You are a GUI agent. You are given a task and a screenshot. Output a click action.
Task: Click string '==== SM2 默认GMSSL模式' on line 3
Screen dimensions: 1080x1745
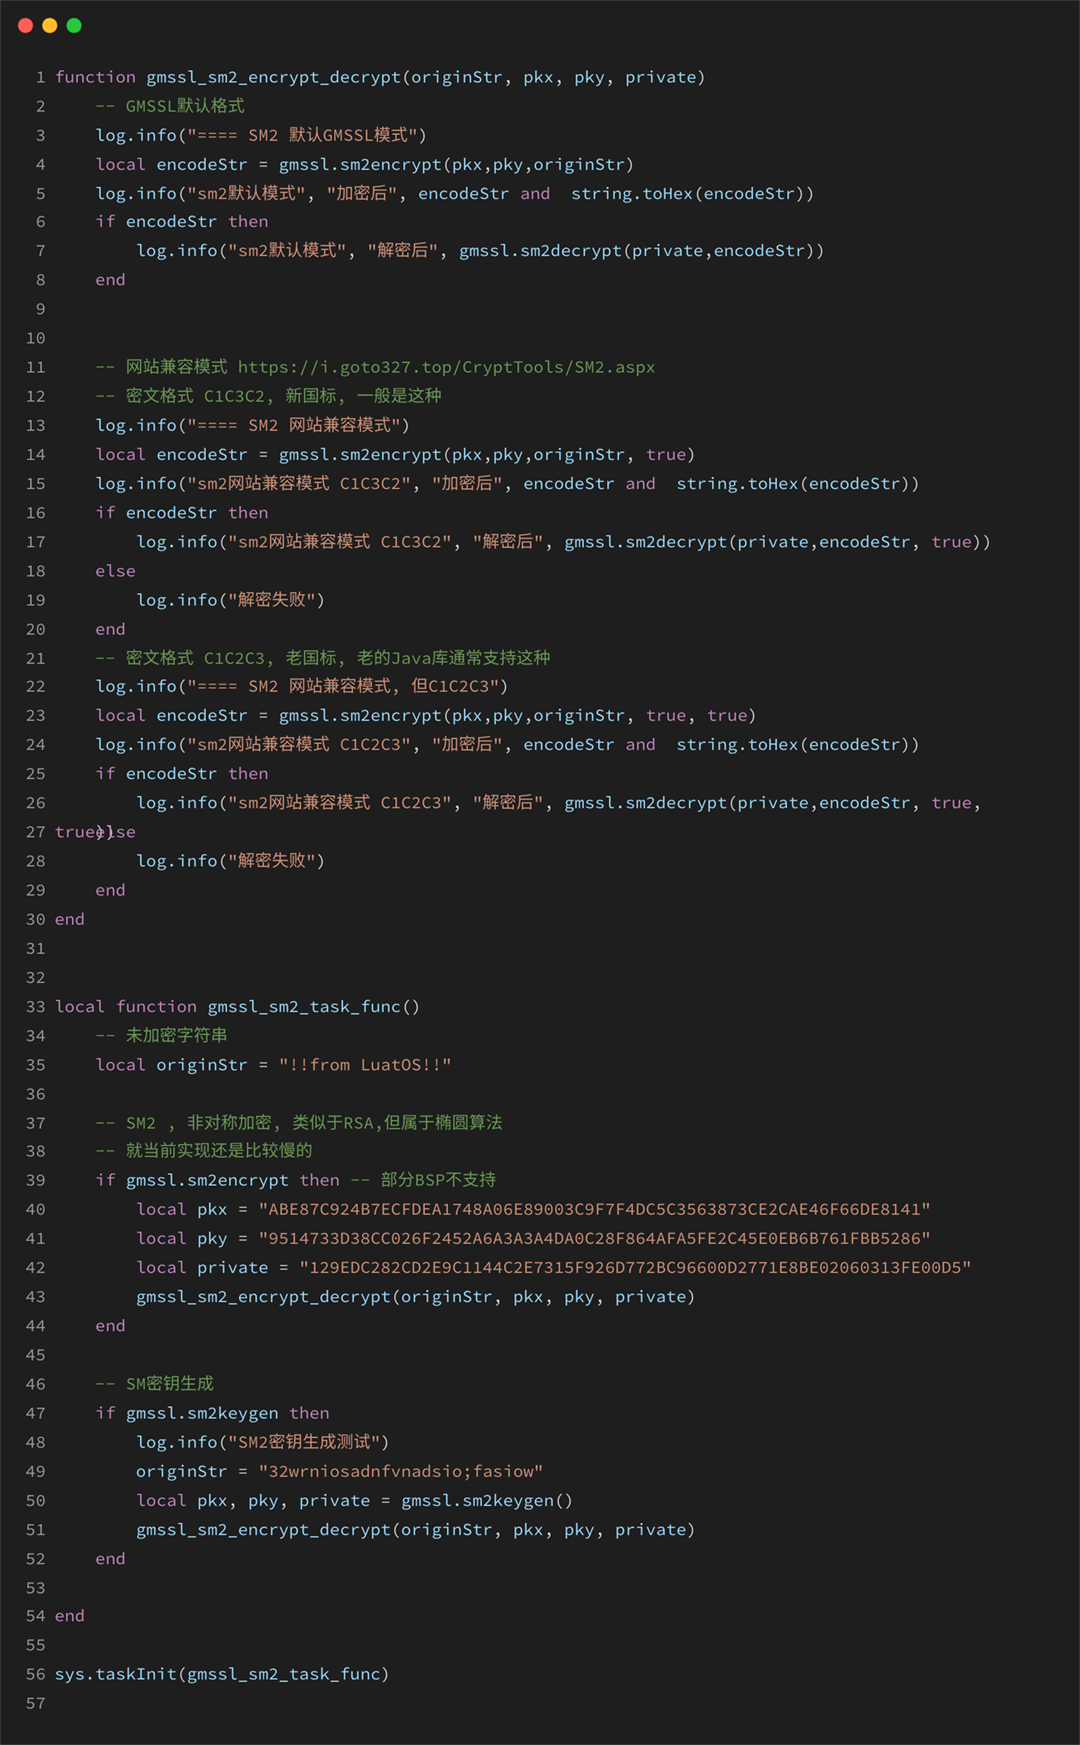coord(302,135)
